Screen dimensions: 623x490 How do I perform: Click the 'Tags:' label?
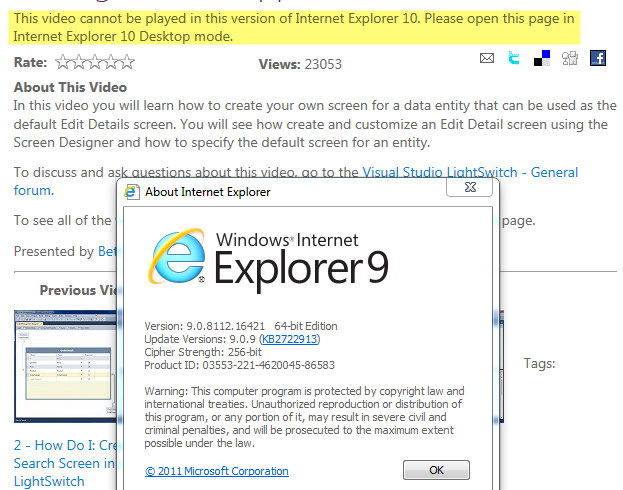point(539,364)
